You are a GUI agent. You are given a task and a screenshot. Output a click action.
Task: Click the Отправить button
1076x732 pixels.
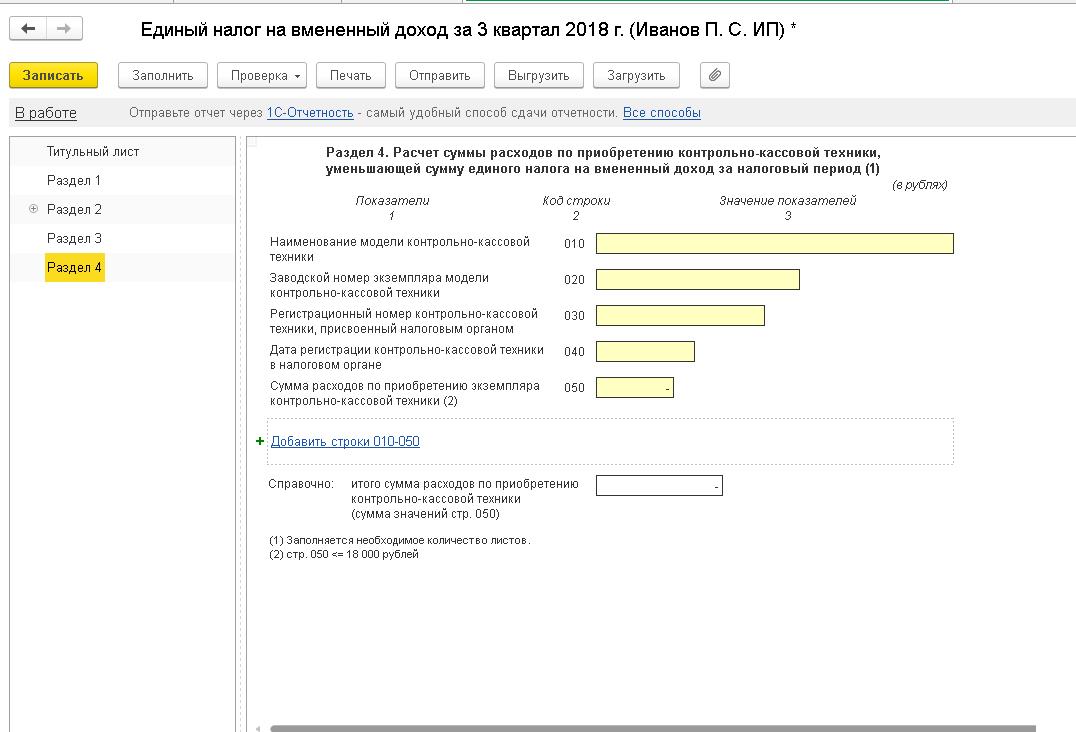coord(439,76)
